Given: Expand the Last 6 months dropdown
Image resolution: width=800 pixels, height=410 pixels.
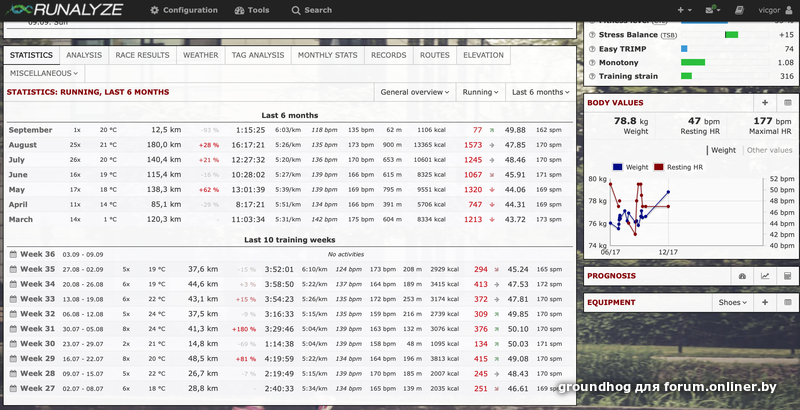Looking at the screenshot, I should pyautogui.click(x=540, y=92).
